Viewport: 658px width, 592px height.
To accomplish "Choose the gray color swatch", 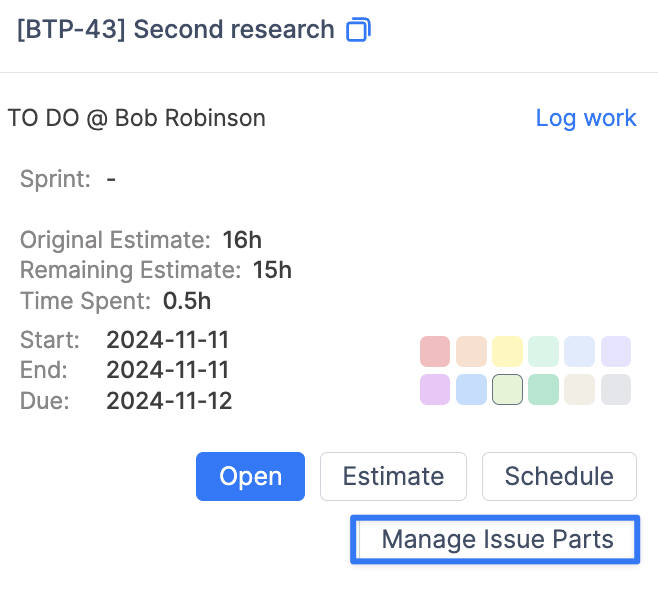I will (x=615, y=389).
